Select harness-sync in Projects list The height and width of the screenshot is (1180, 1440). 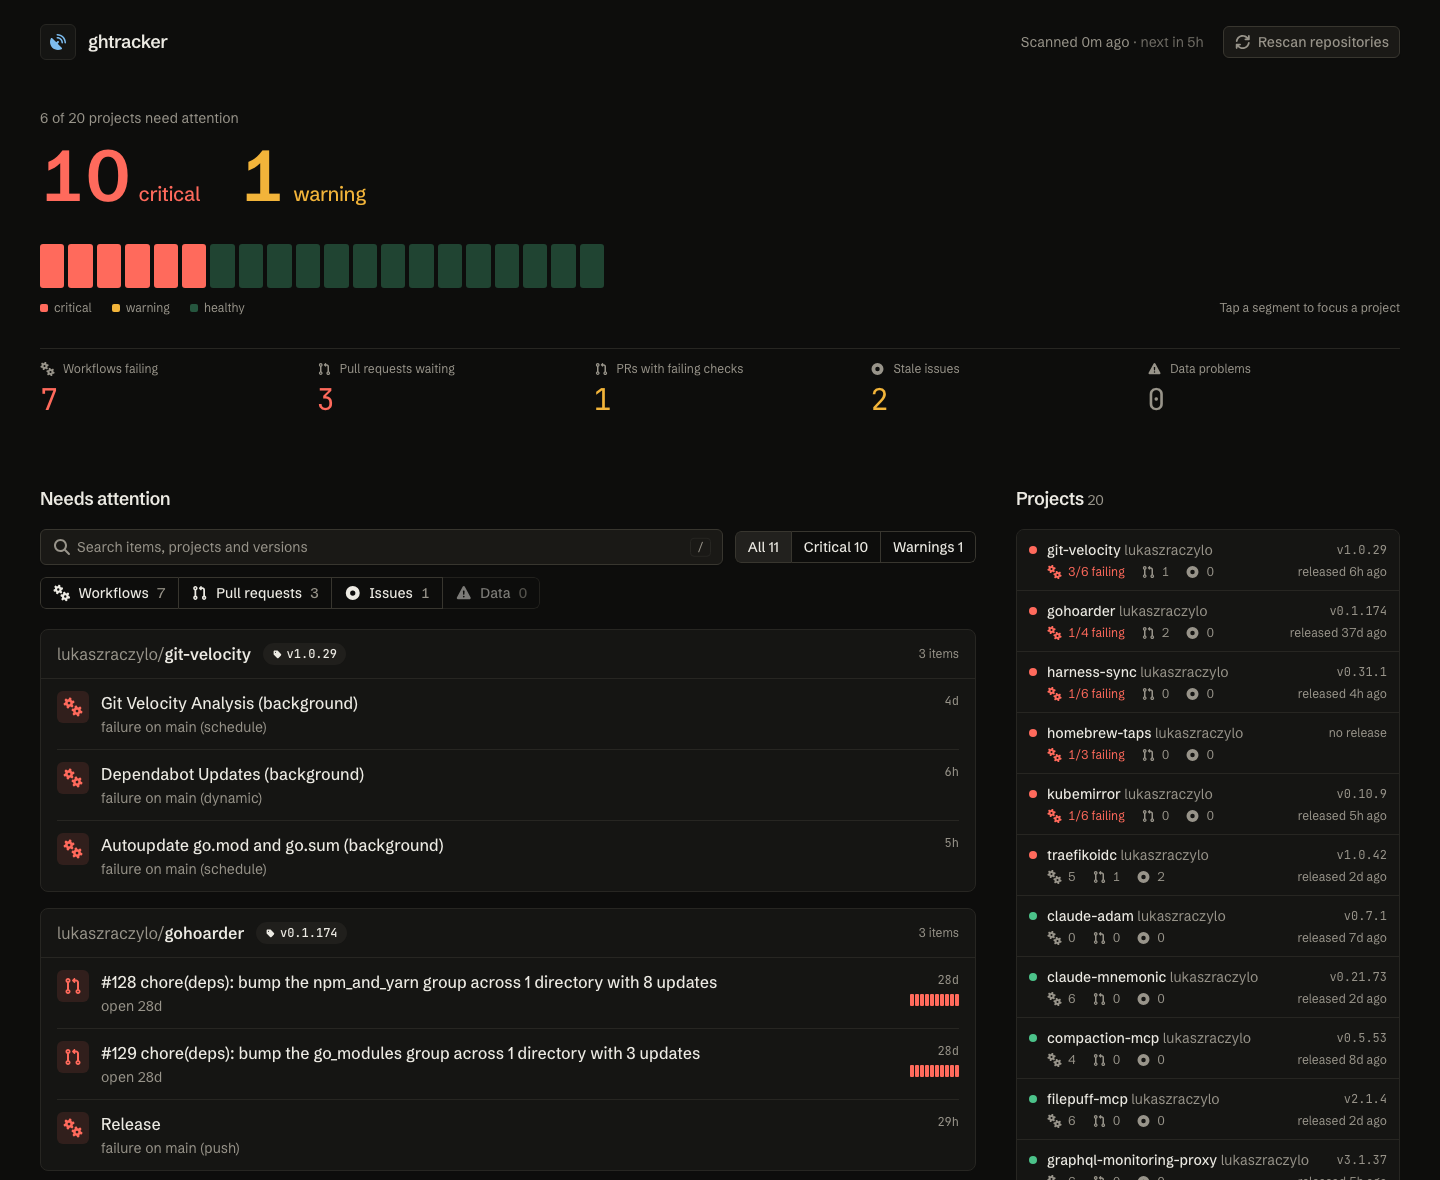click(x=1208, y=682)
